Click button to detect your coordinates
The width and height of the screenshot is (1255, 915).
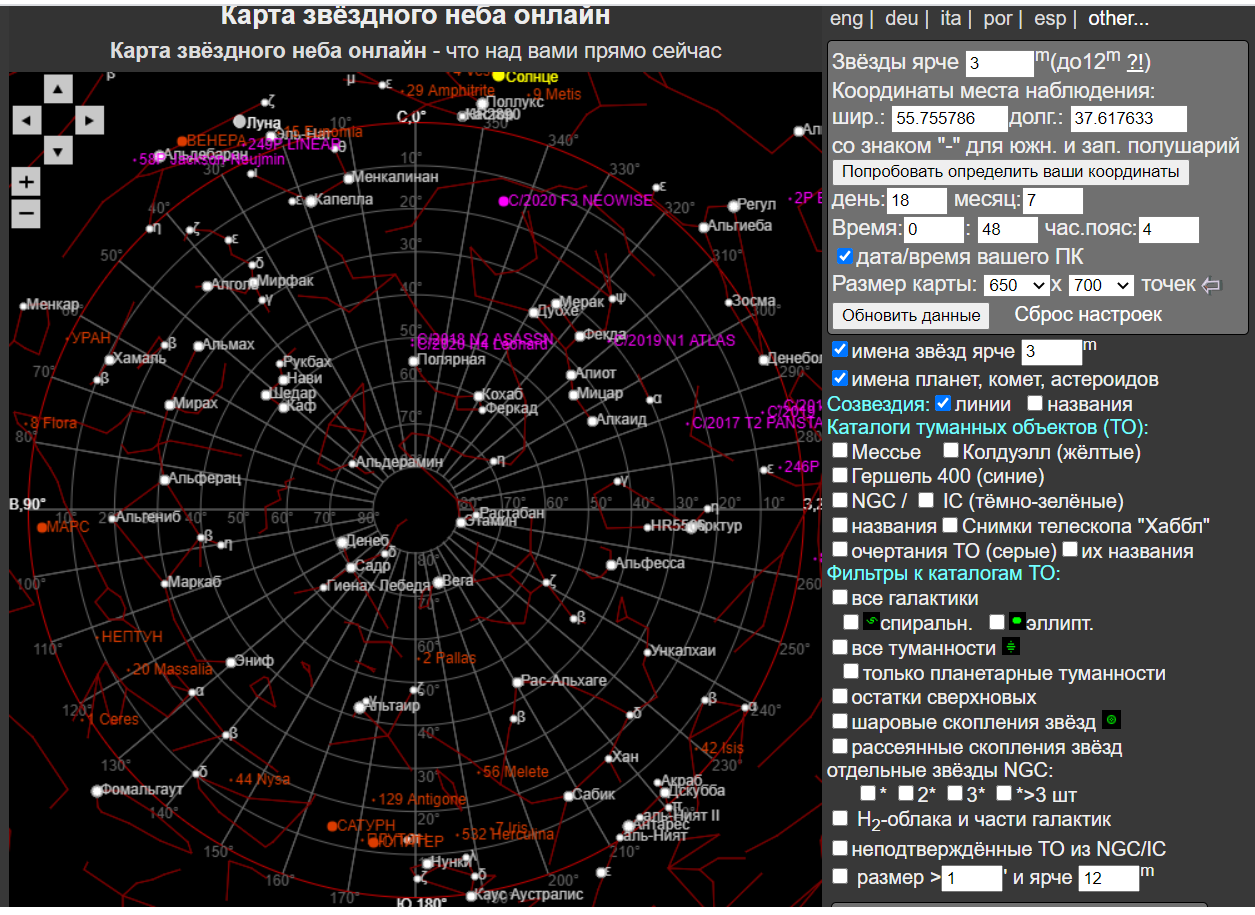click(1010, 172)
